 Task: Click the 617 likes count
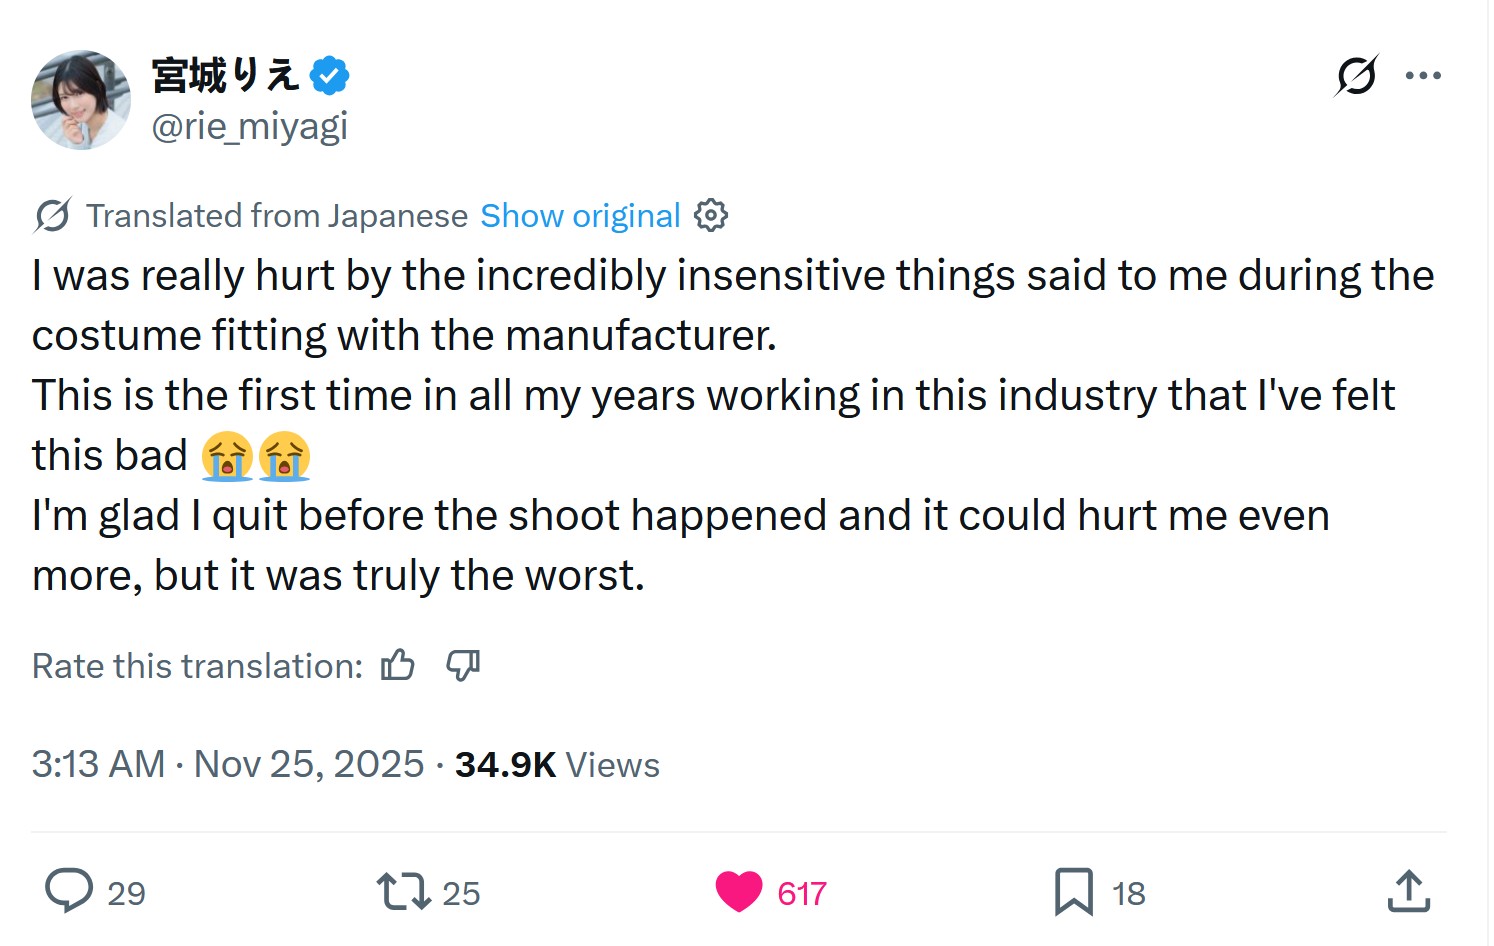coord(802,893)
